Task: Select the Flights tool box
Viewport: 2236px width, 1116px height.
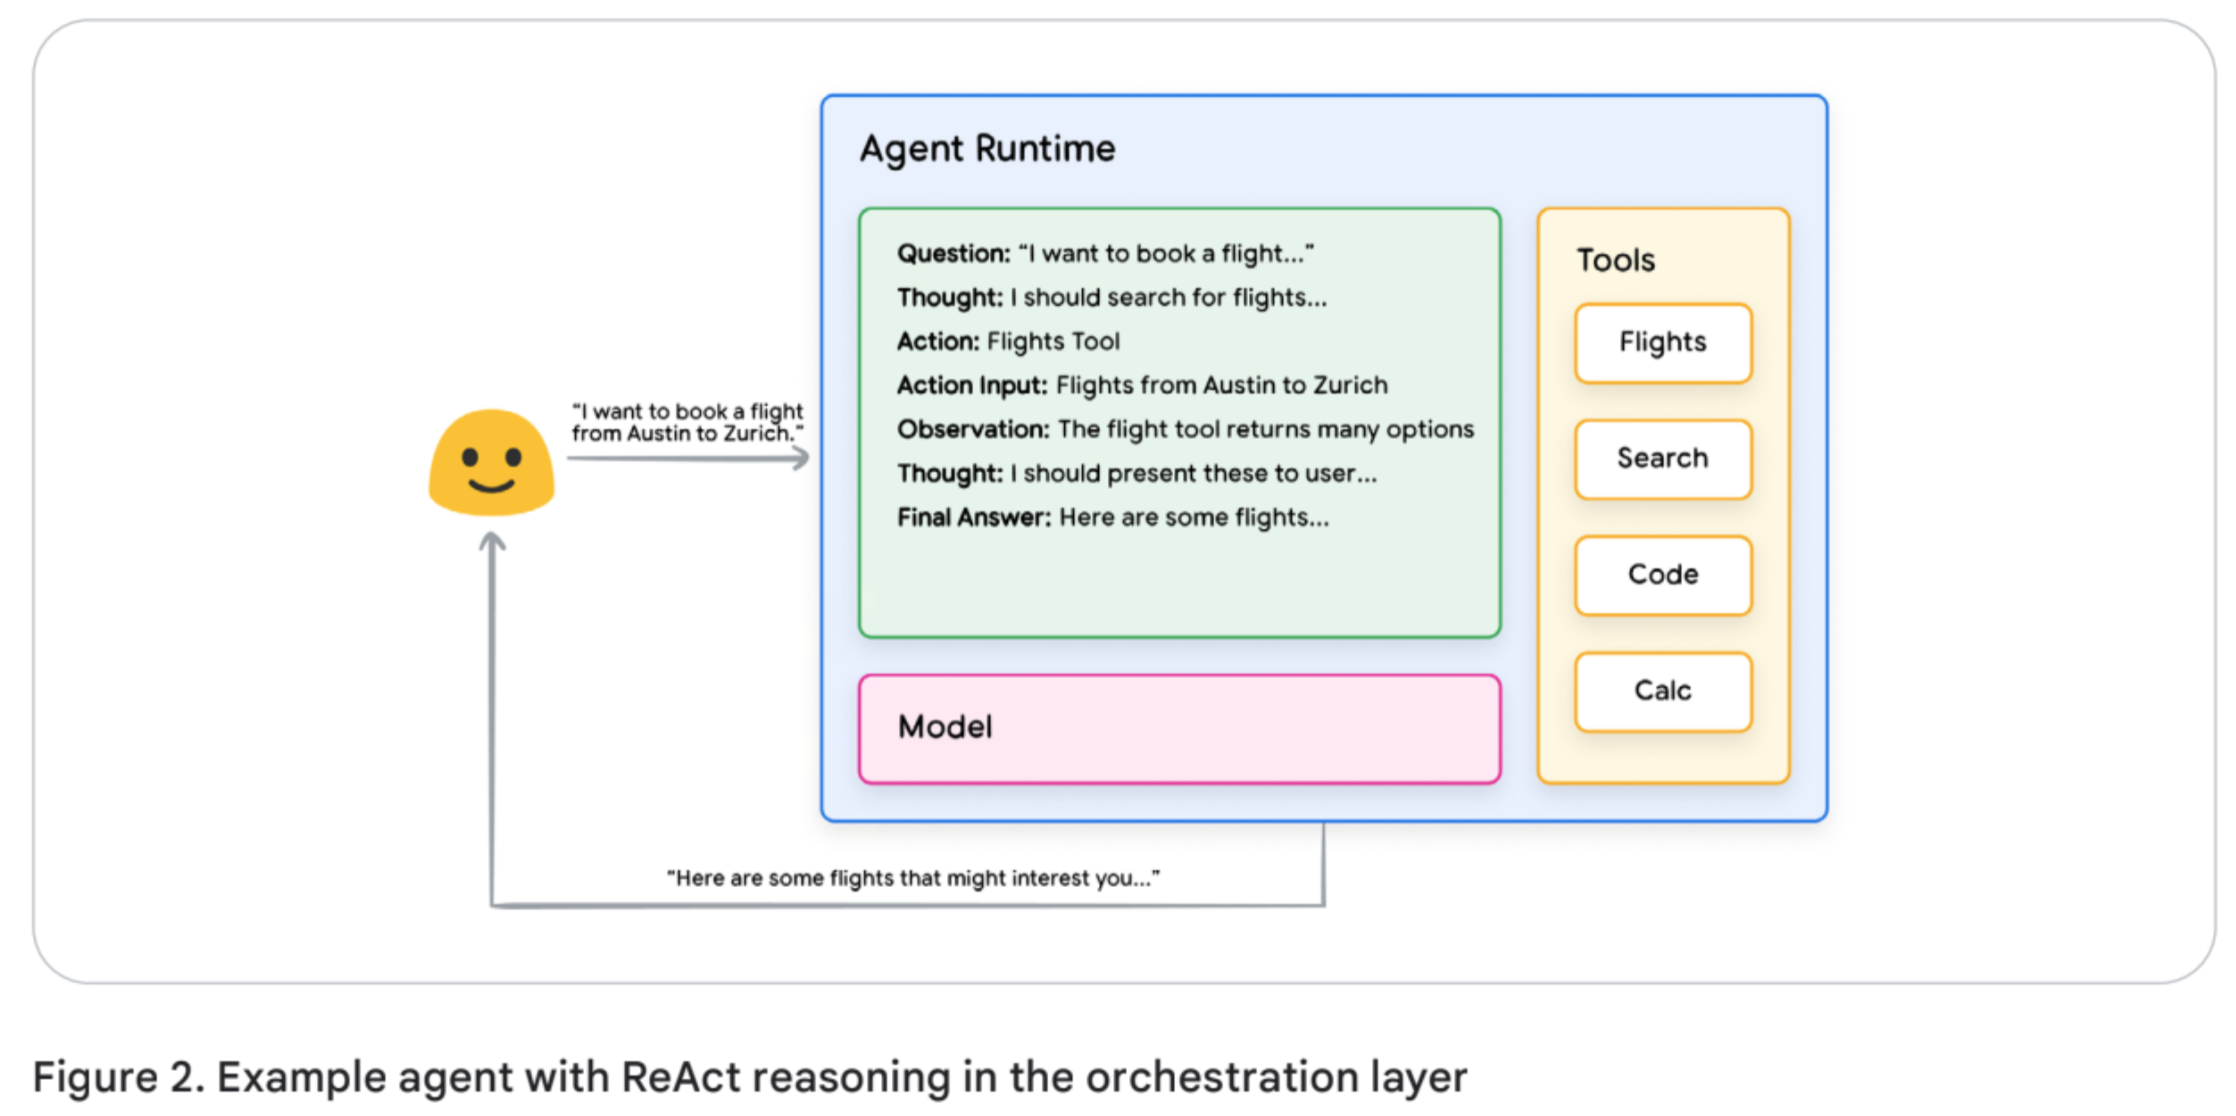Action: pos(1662,343)
